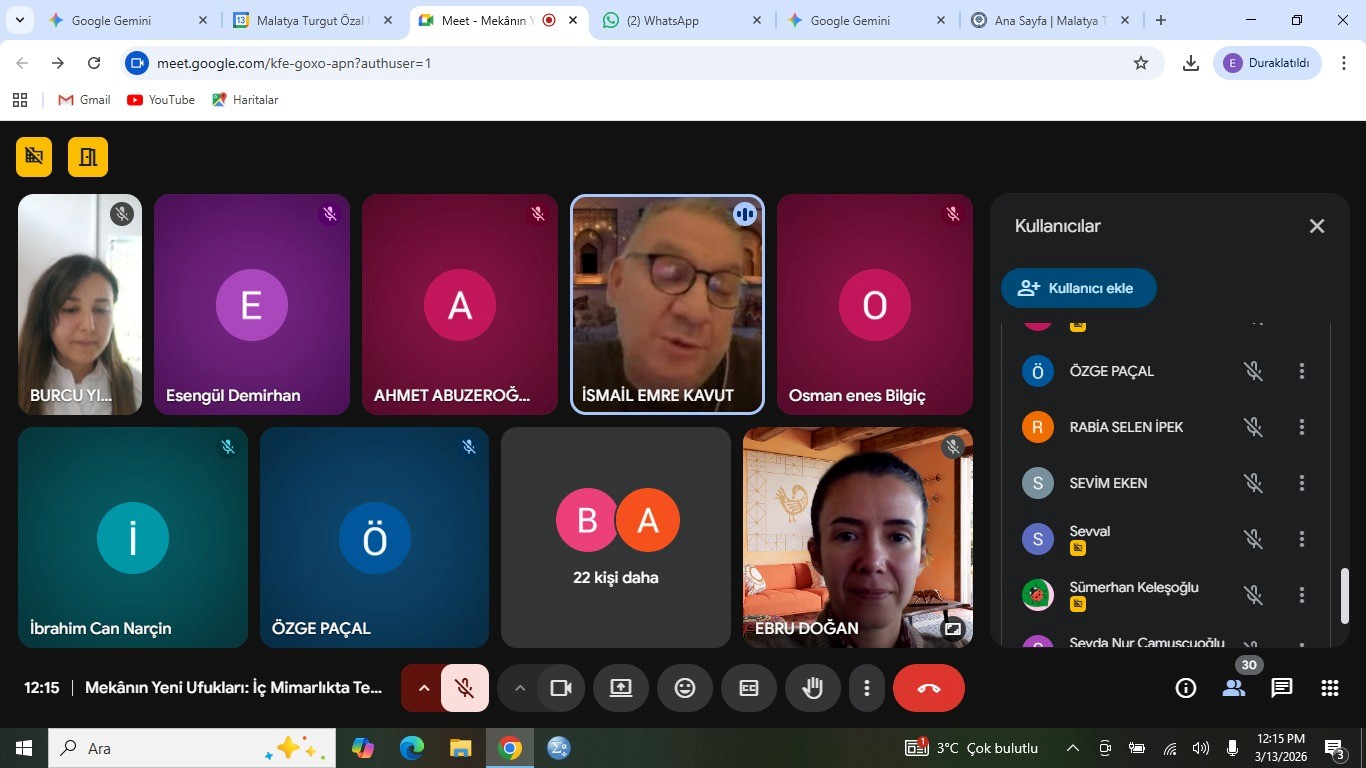
Task: Share your screen with the present button
Action: (x=621, y=688)
